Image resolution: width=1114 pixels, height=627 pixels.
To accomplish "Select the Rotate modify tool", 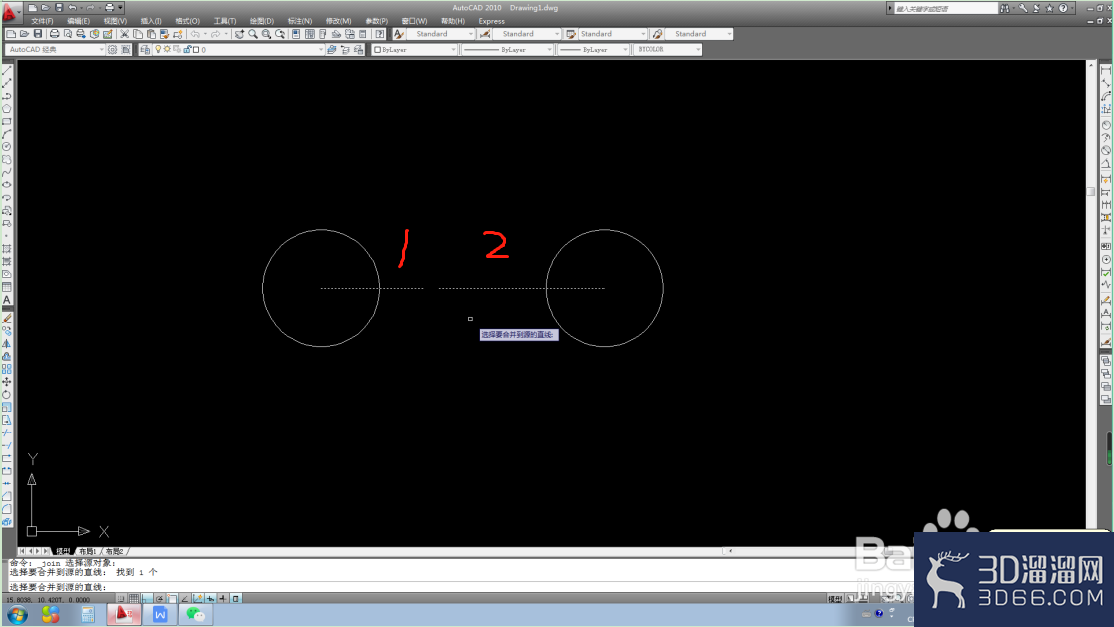I will 7,395.
